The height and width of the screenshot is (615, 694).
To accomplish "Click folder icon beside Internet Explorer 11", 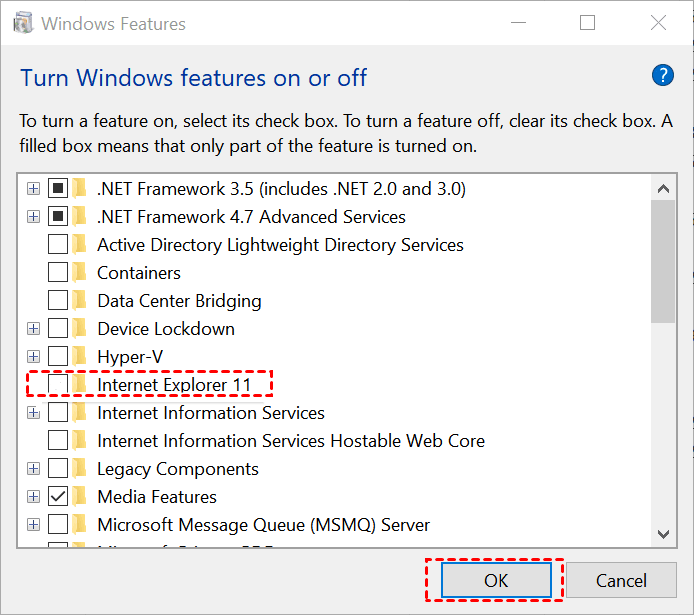I will pyautogui.click(x=80, y=385).
